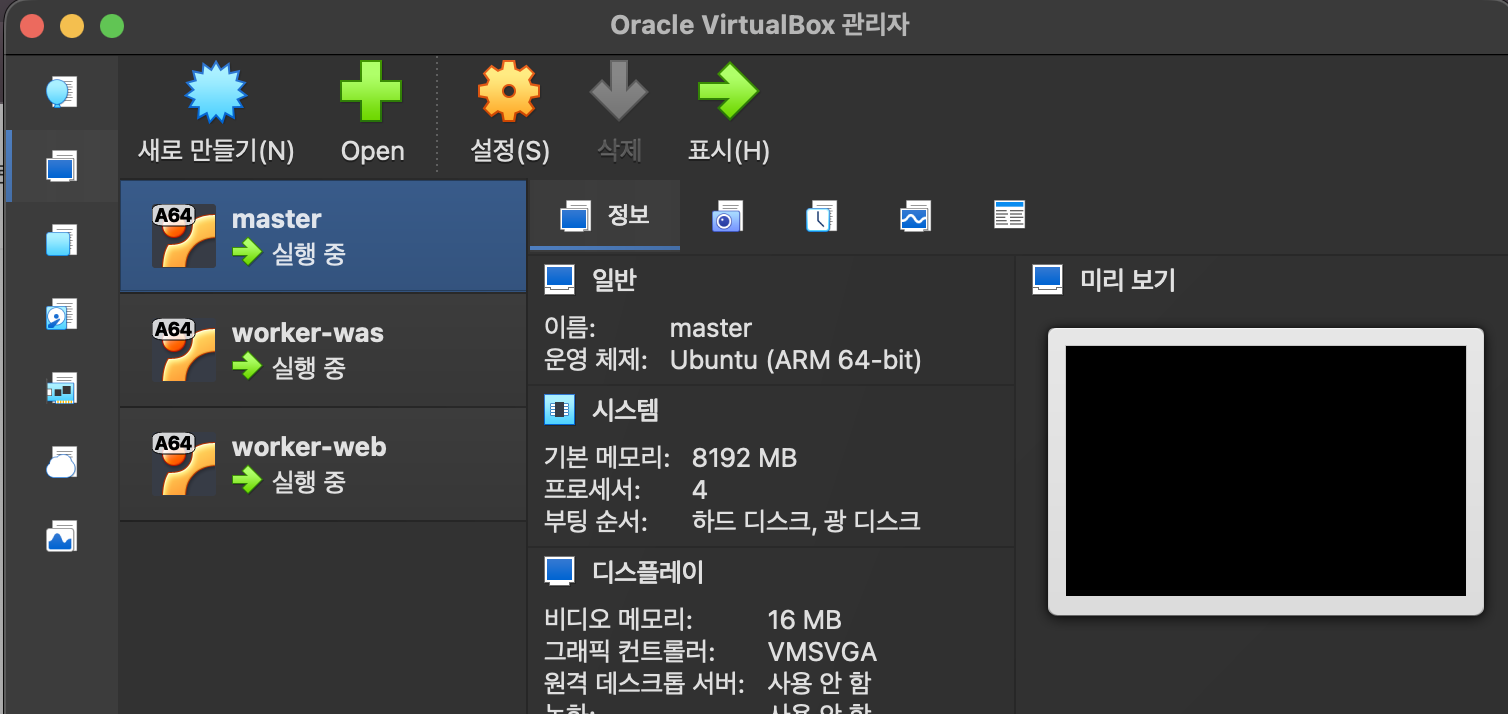Open the Media manager disk icon
Screen dimensions: 1508x714
coord(61,314)
